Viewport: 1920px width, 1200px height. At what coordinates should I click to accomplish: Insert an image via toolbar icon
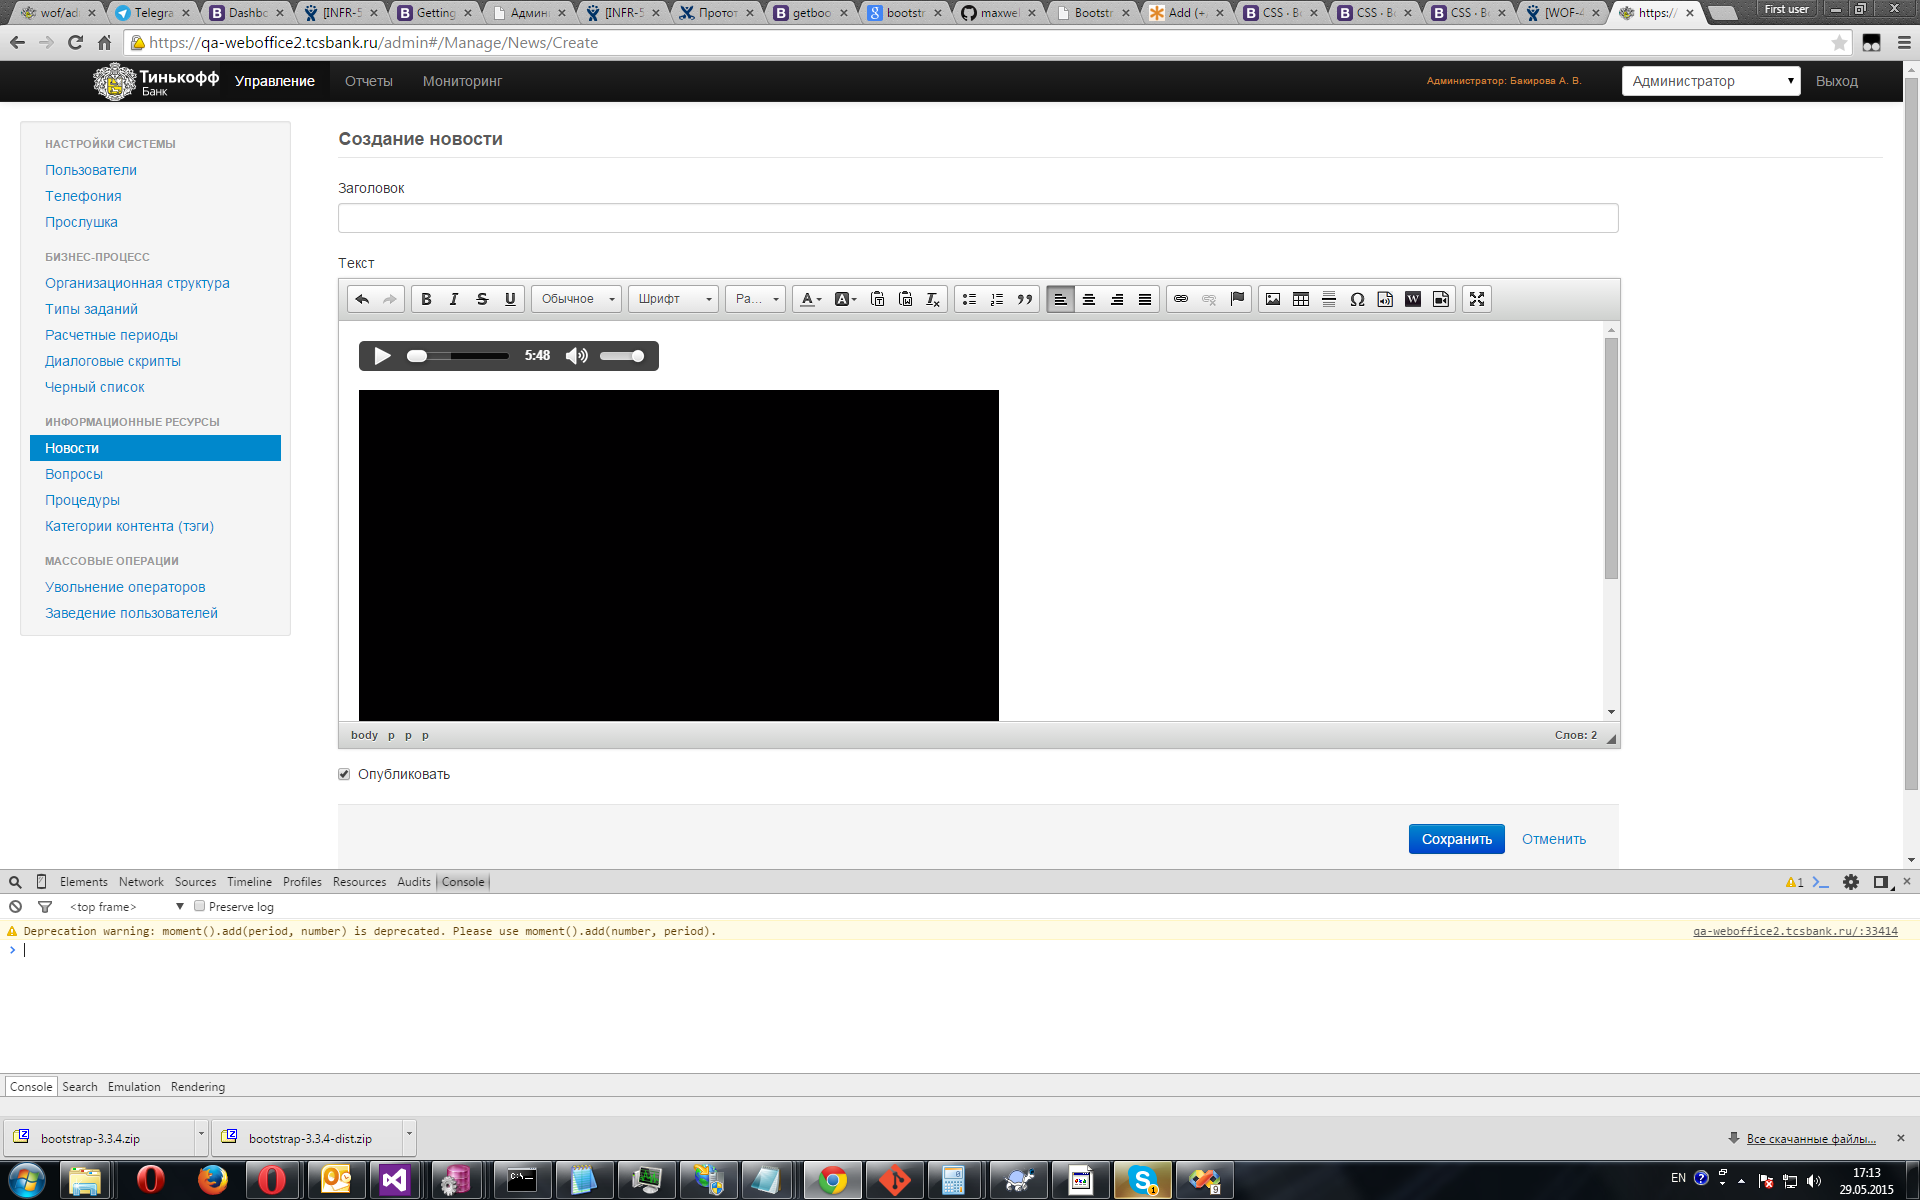pos(1273,299)
